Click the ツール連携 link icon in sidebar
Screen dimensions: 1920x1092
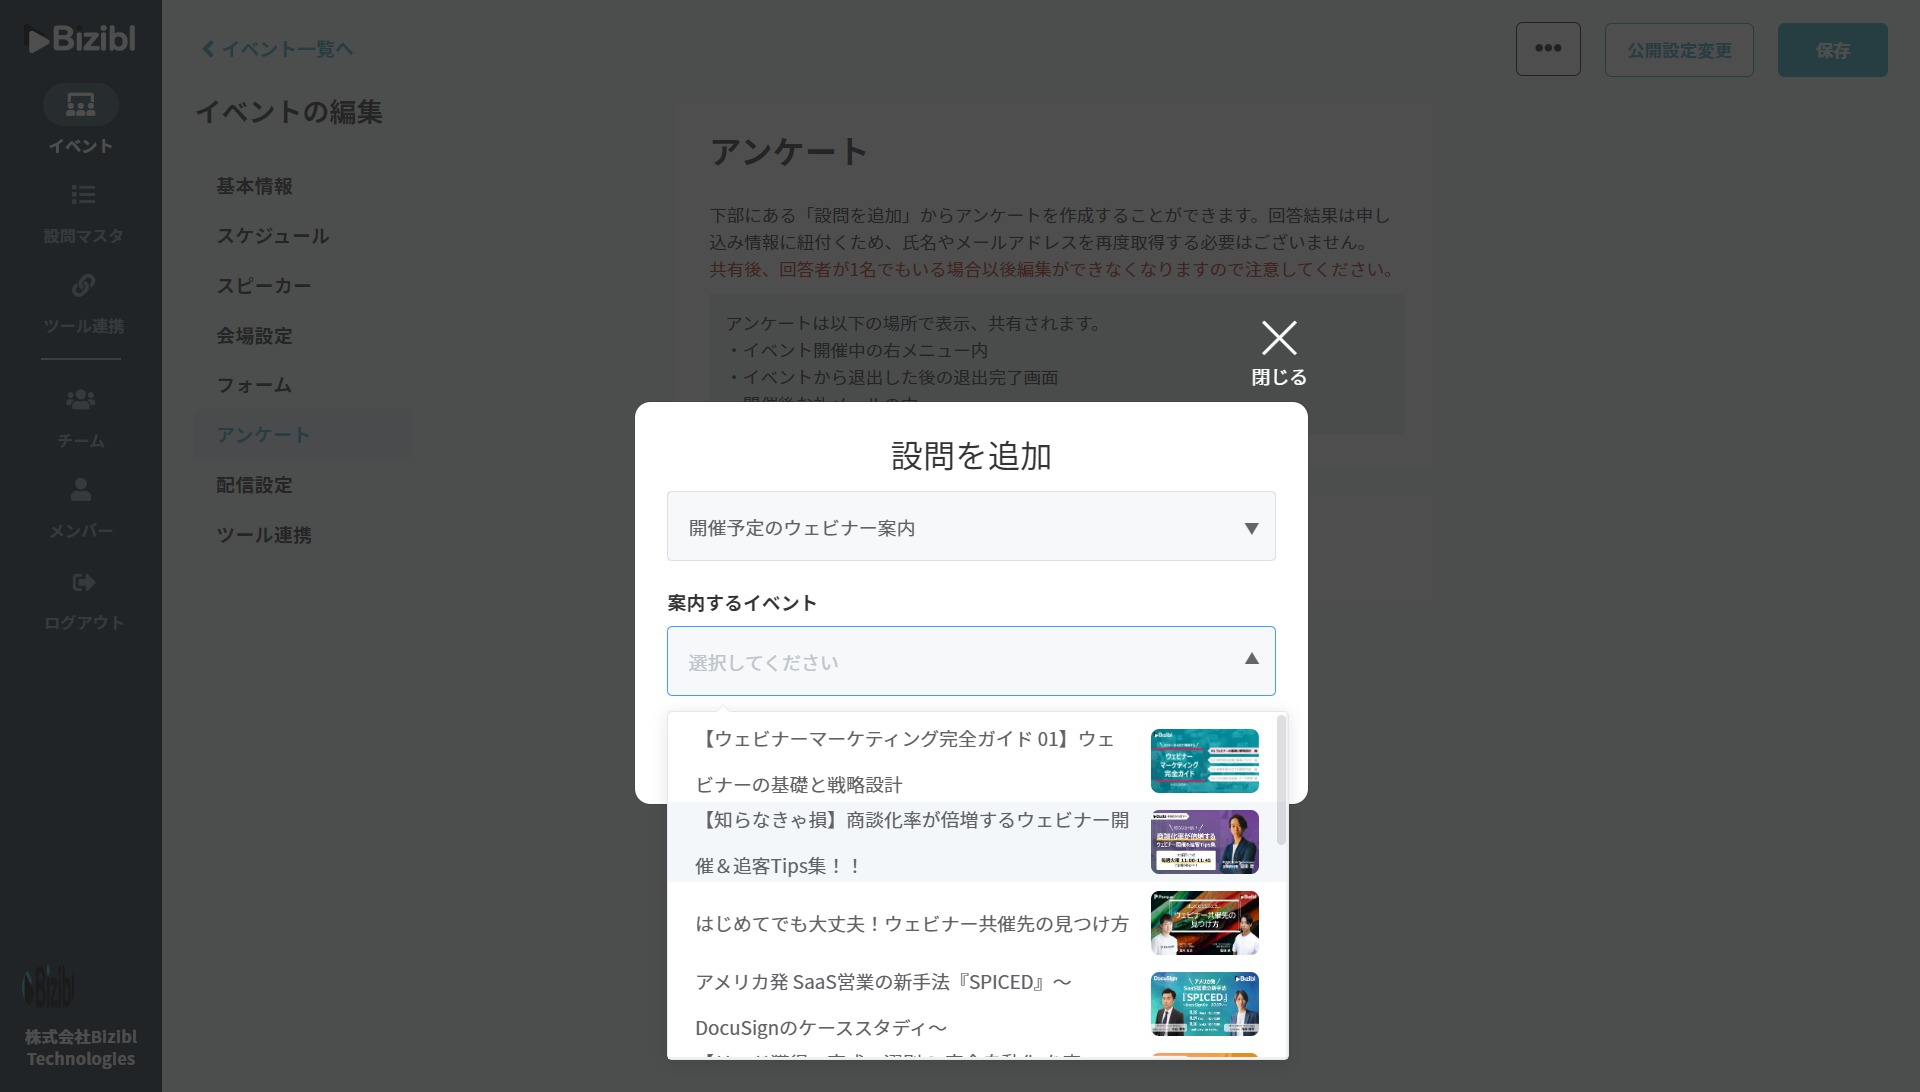pos(83,286)
